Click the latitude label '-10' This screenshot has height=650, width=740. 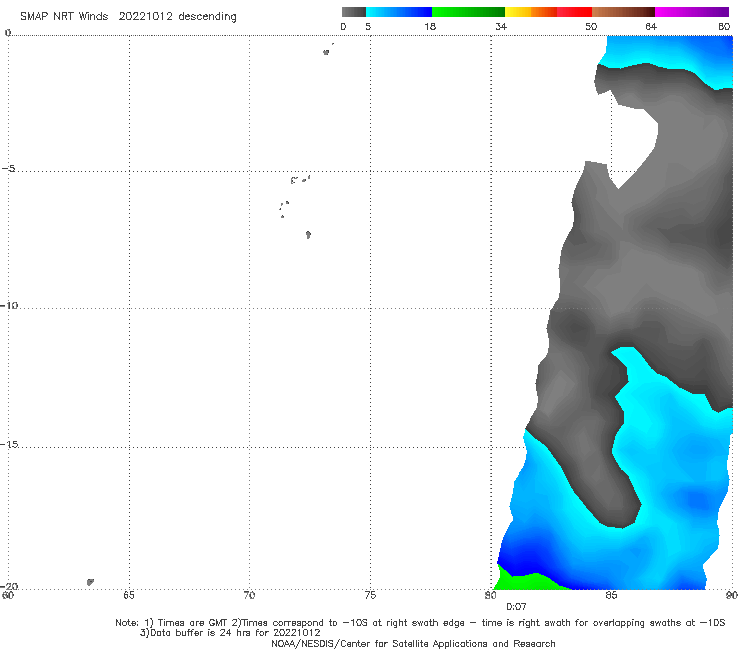coord(9,305)
